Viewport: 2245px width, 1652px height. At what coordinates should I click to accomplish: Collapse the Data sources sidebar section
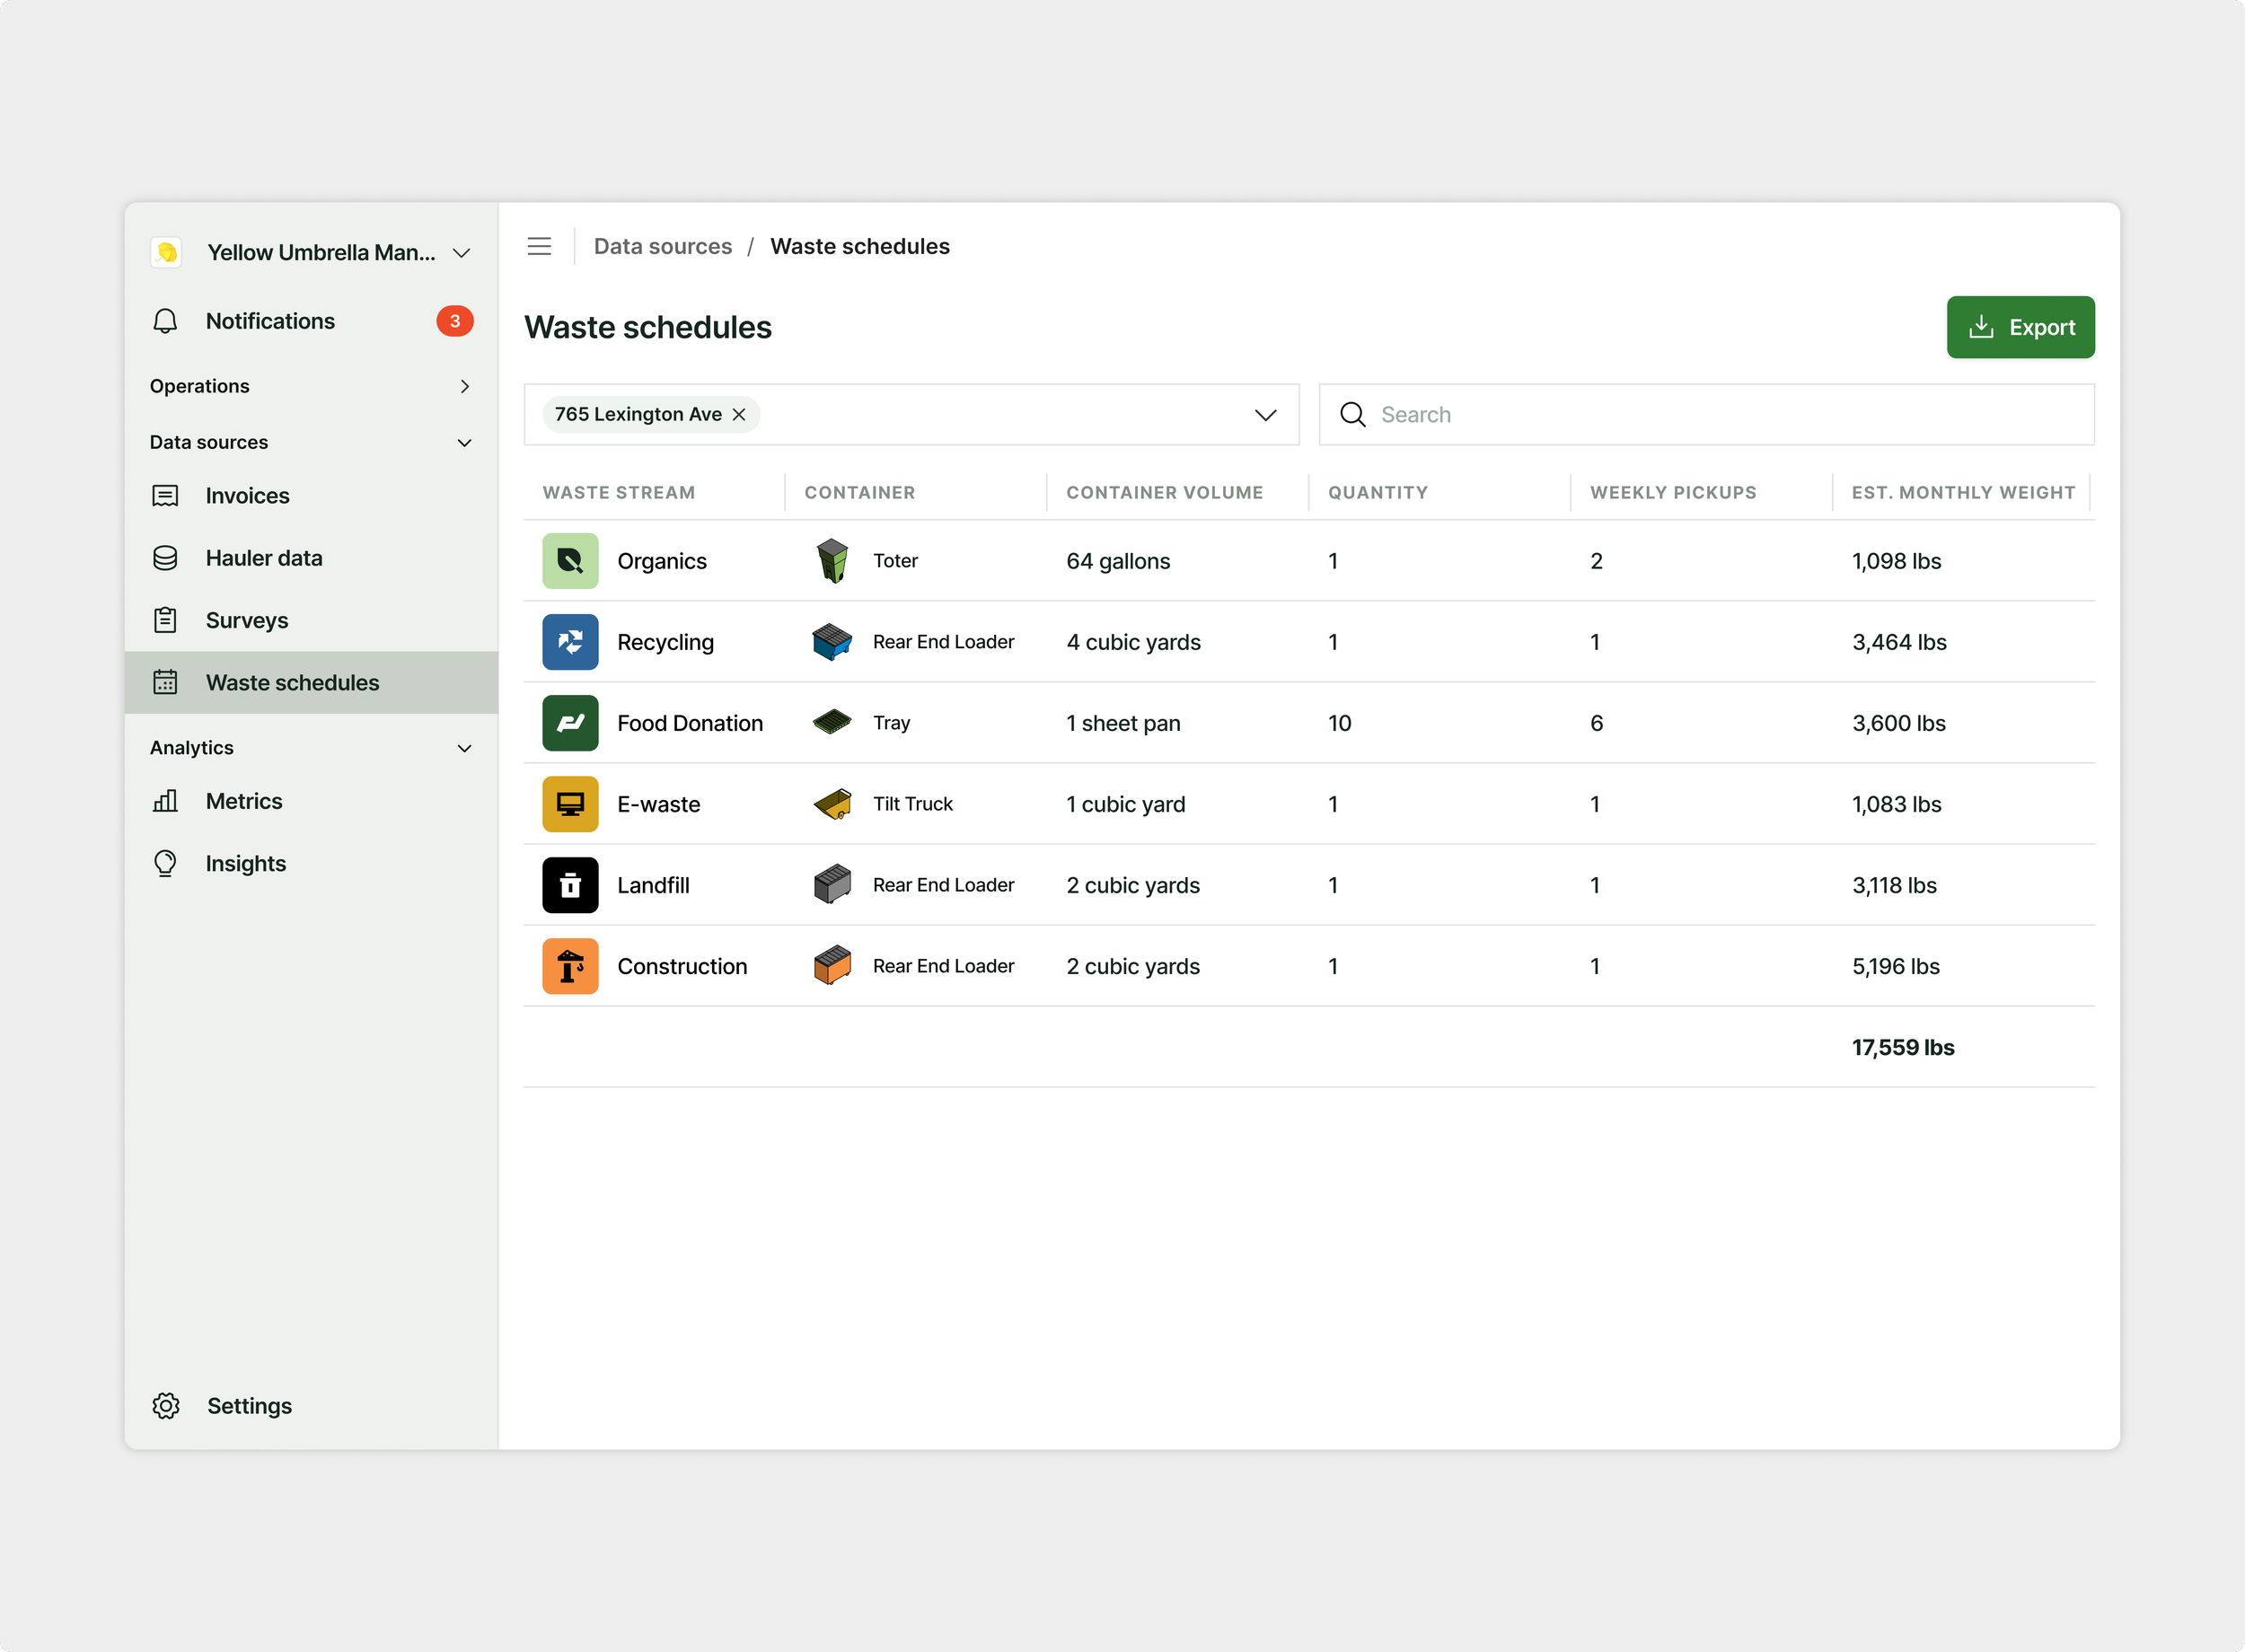point(464,442)
